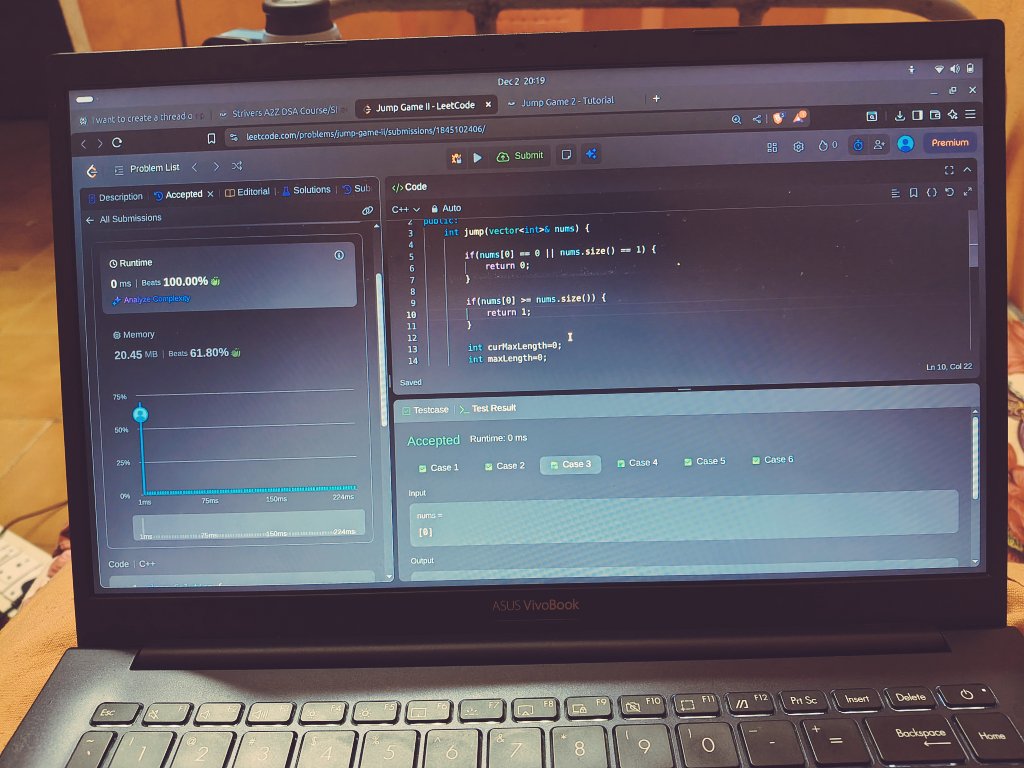
Task: Click the LeetCode logo icon
Action: [x=92, y=171]
